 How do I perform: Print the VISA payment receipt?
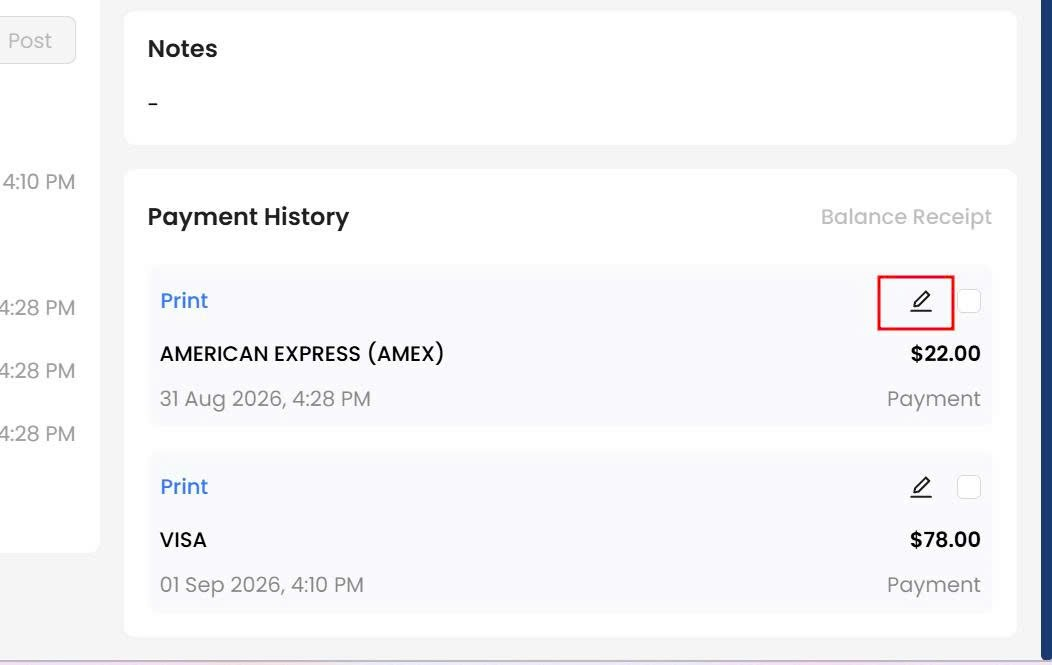pyautogui.click(x=184, y=487)
